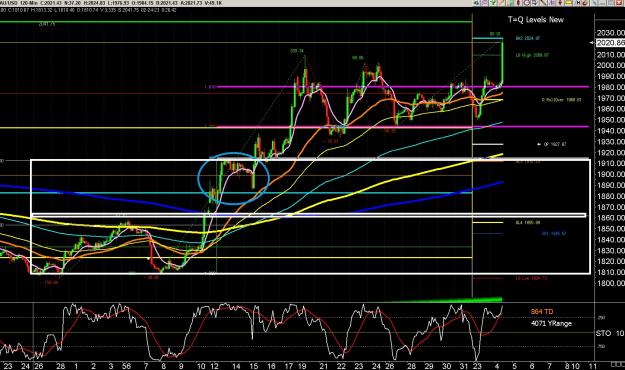Click the black H icon in the top toolbar
The height and width of the screenshot is (370, 625).
pos(578,2)
